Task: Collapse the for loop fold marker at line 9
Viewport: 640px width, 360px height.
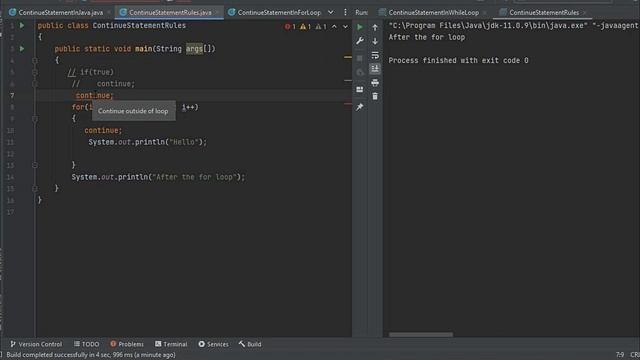Action: [x=35, y=119]
